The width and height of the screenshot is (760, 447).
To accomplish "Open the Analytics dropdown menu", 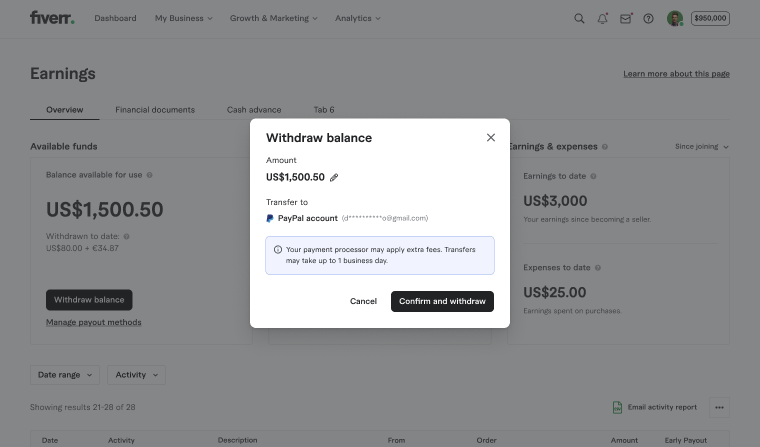I will pyautogui.click(x=358, y=18).
